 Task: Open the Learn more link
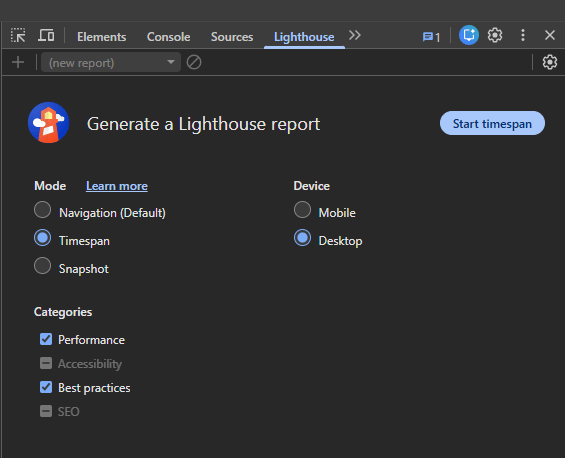(117, 186)
